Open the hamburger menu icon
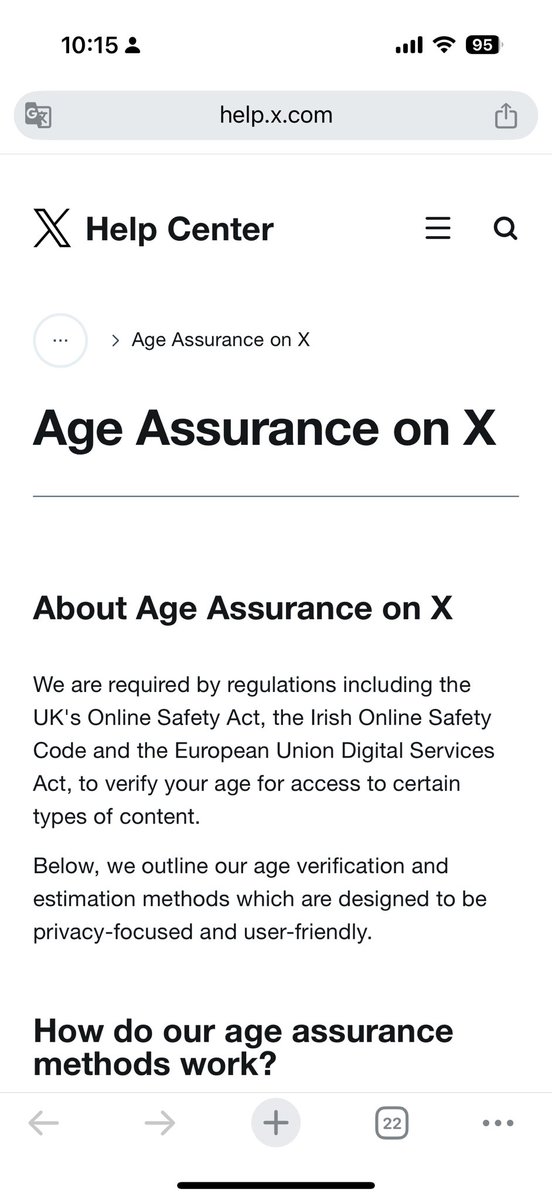552x1200 pixels. pyautogui.click(x=438, y=229)
